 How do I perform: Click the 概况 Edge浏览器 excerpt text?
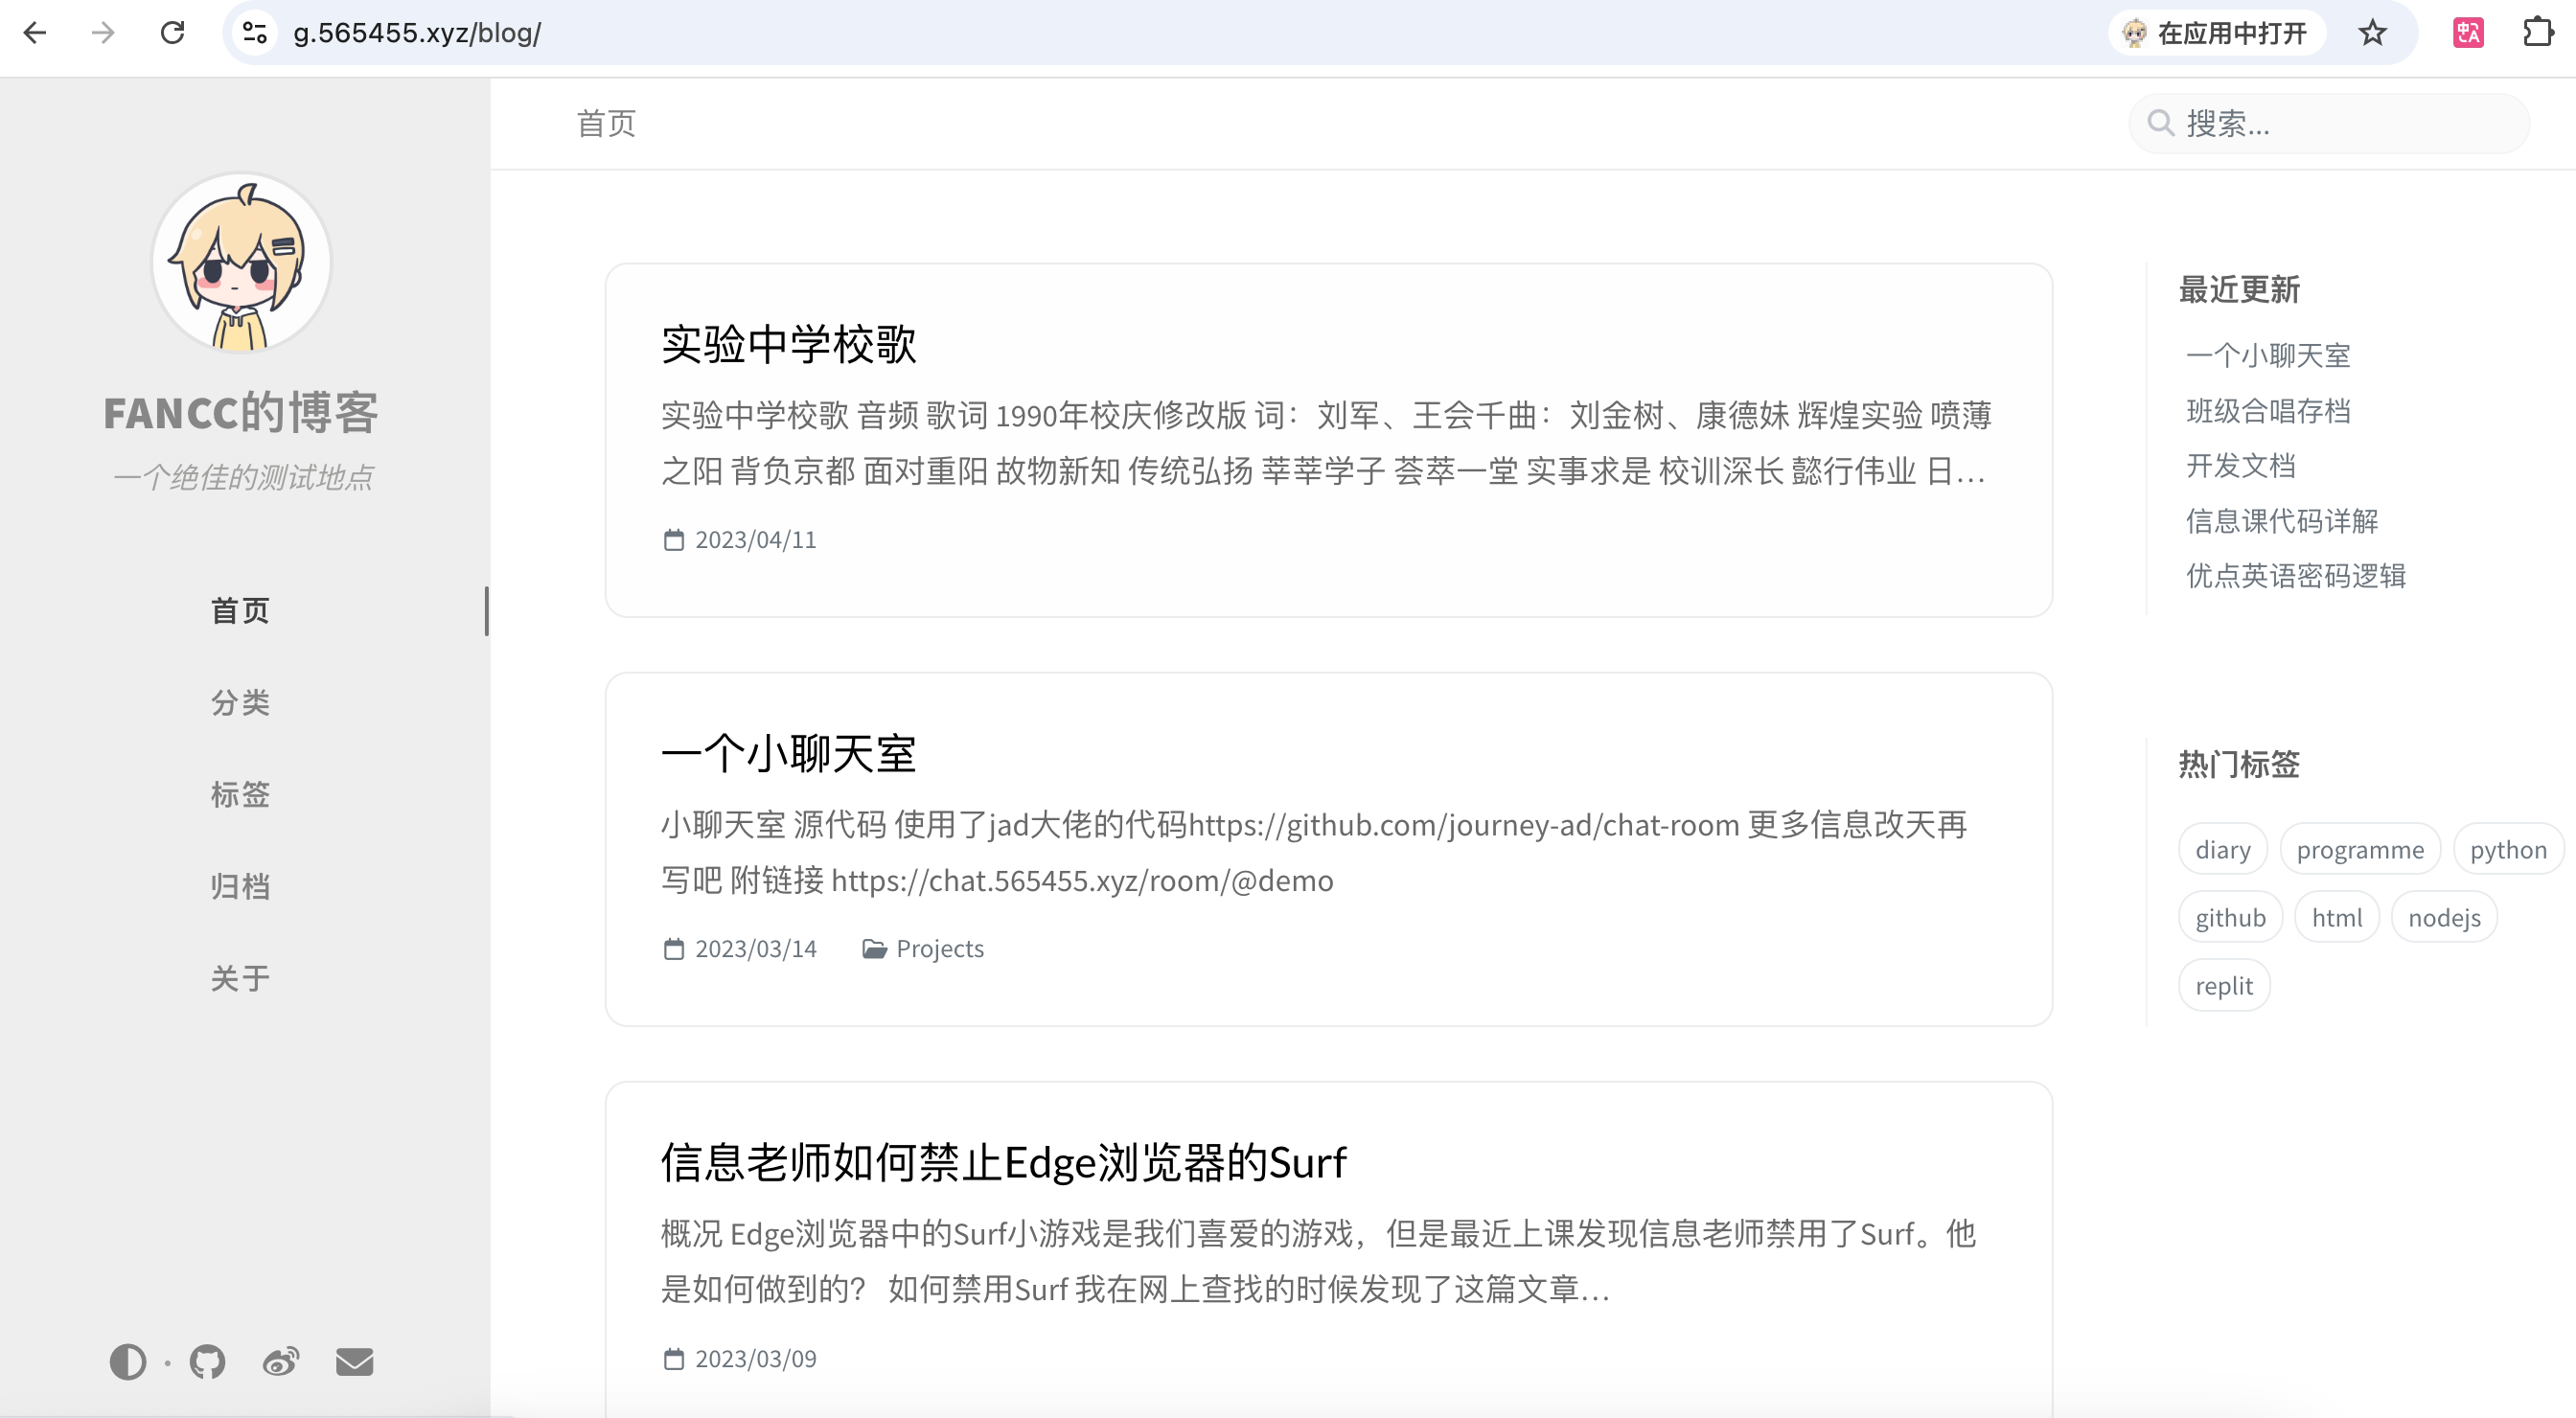click(x=1318, y=1262)
